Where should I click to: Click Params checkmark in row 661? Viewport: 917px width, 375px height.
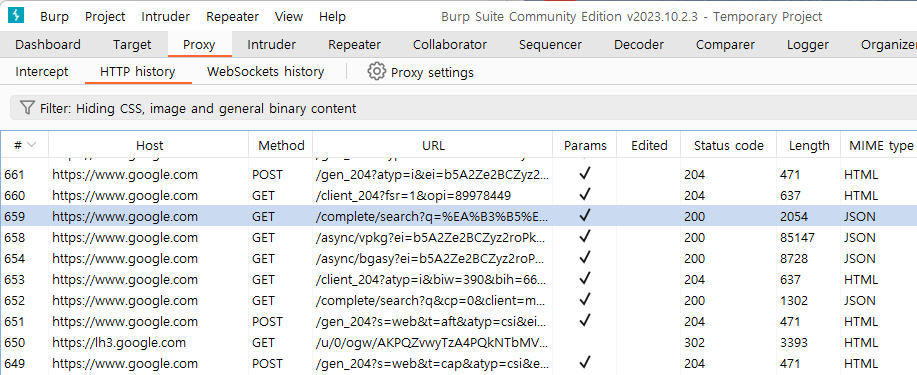[x=584, y=174]
